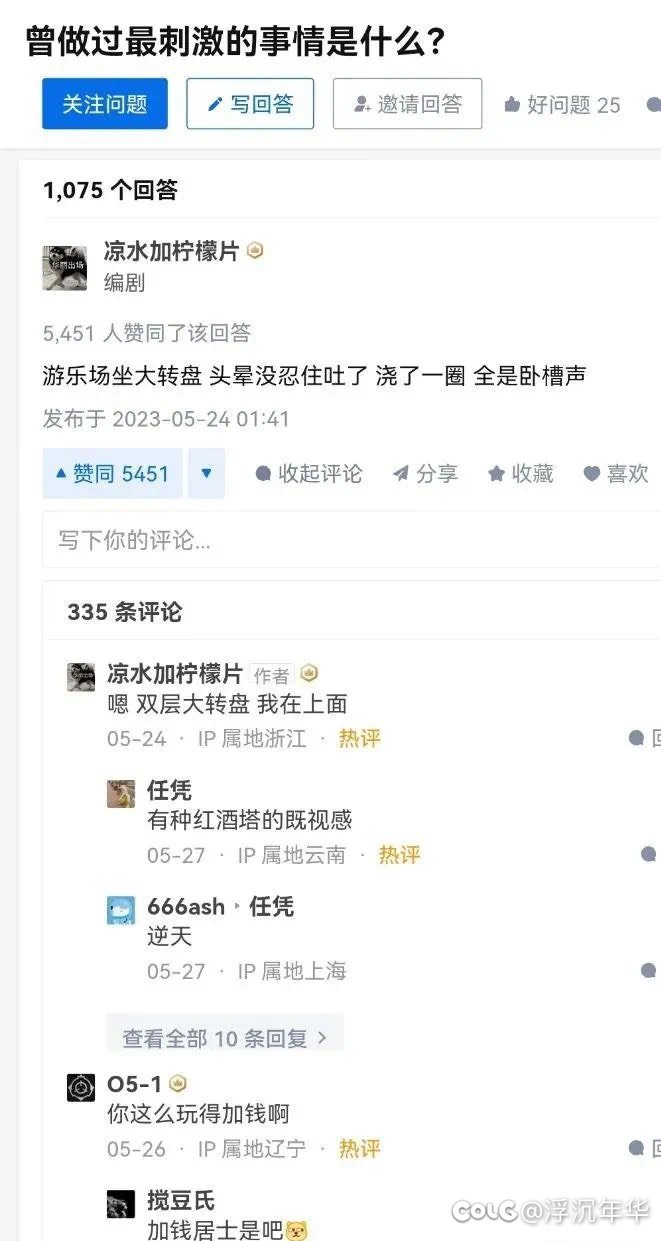Screen dimensions: 661x1241
Task: Open O5-1 user avatar icon
Action: click(81, 1087)
